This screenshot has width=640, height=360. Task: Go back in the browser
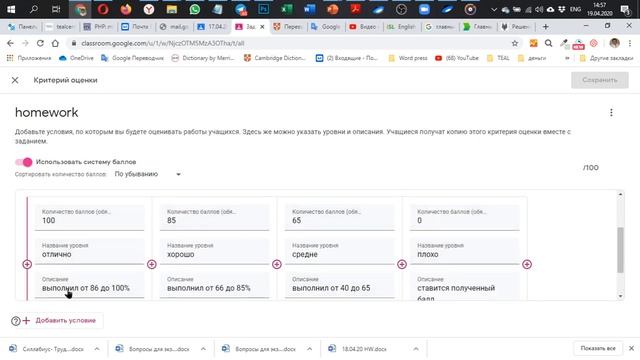point(10,43)
